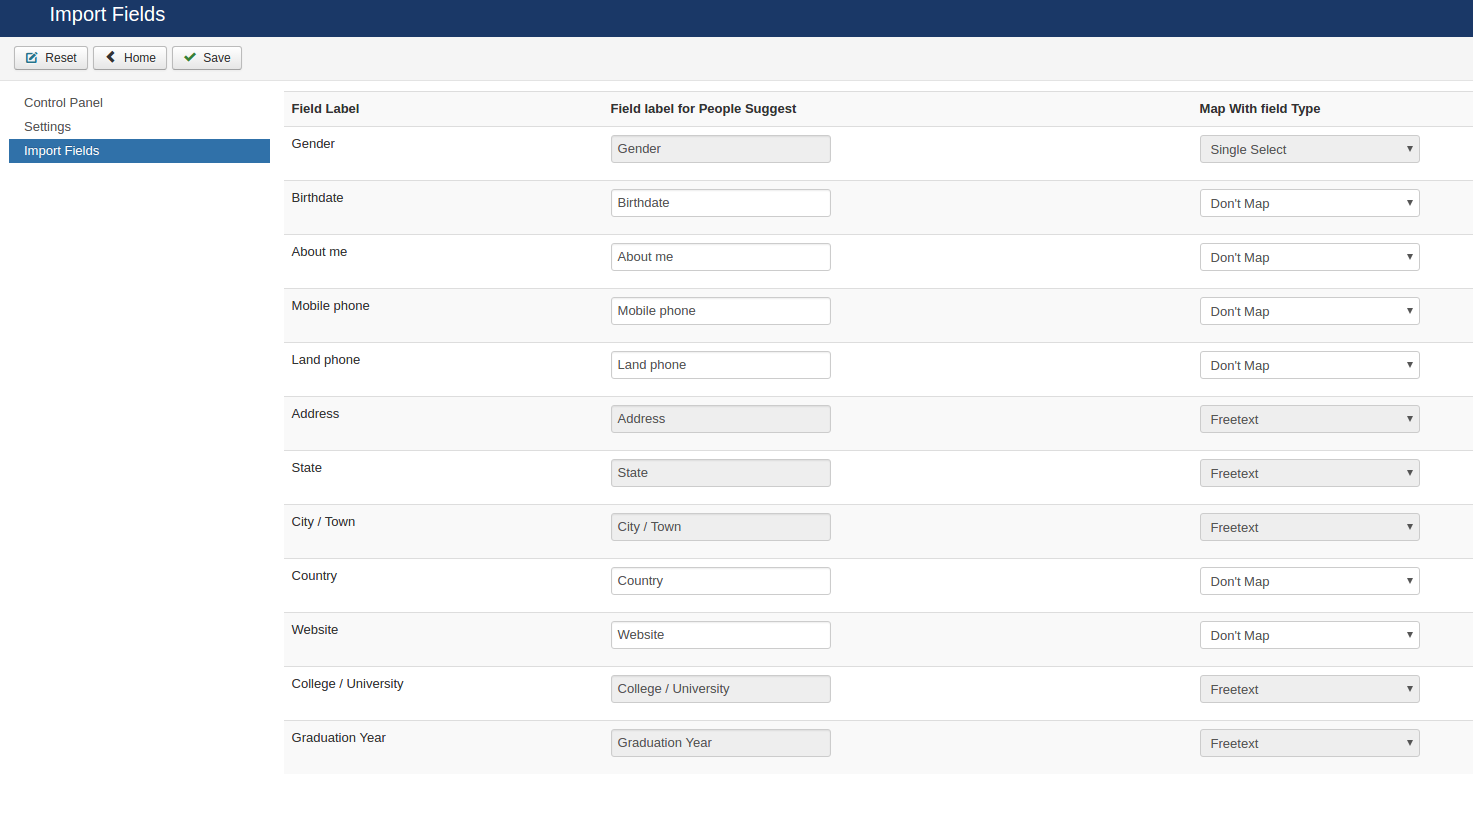
Task: Click the Land phone label input field
Action: click(x=720, y=365)
